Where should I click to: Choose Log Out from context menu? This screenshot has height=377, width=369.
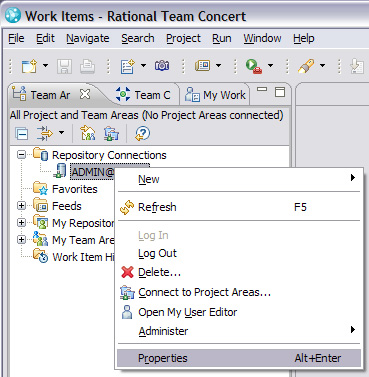click(157, 253)
